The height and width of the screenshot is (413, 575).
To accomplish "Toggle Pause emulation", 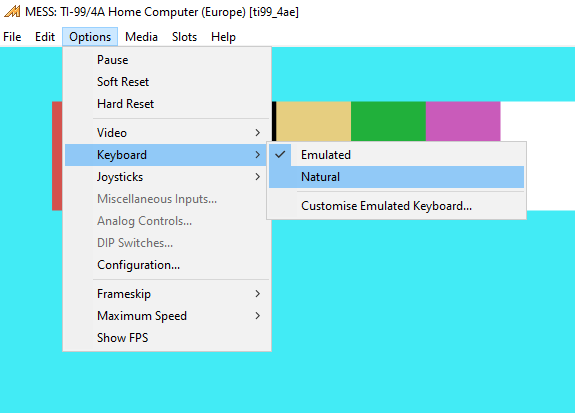I will click(167, 60).
